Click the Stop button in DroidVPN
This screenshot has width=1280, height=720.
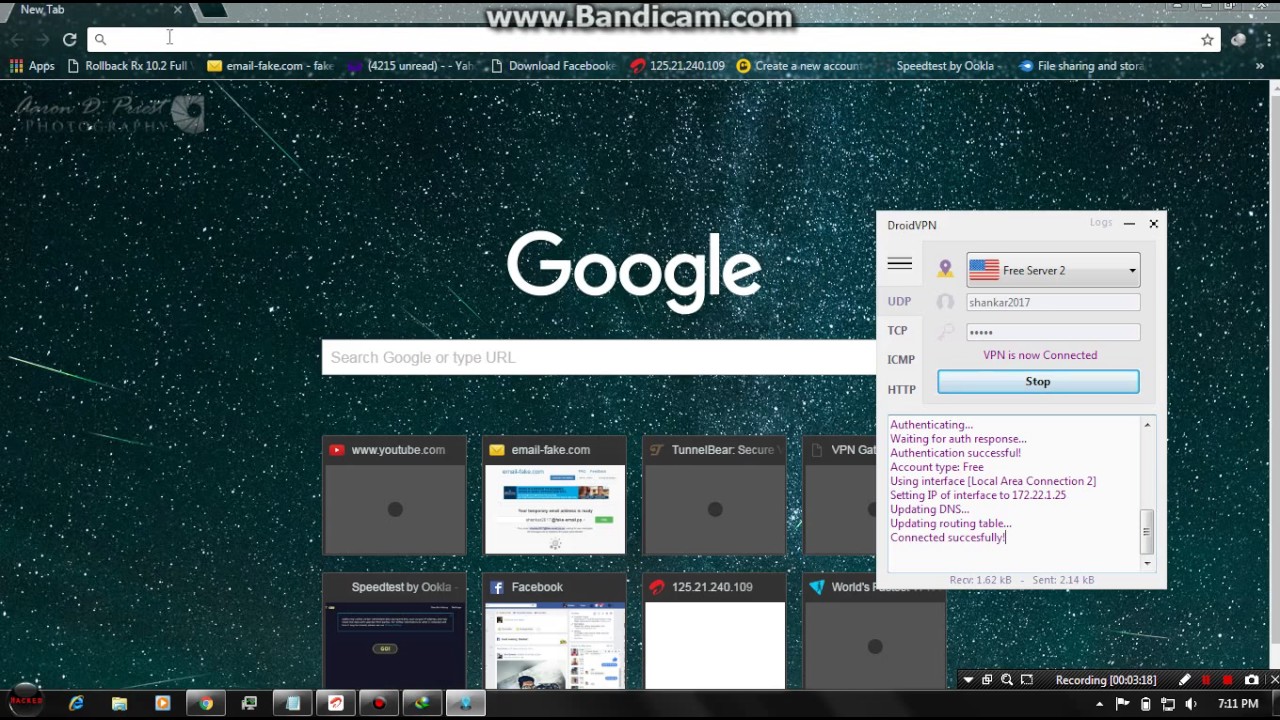click(1038, 381)
